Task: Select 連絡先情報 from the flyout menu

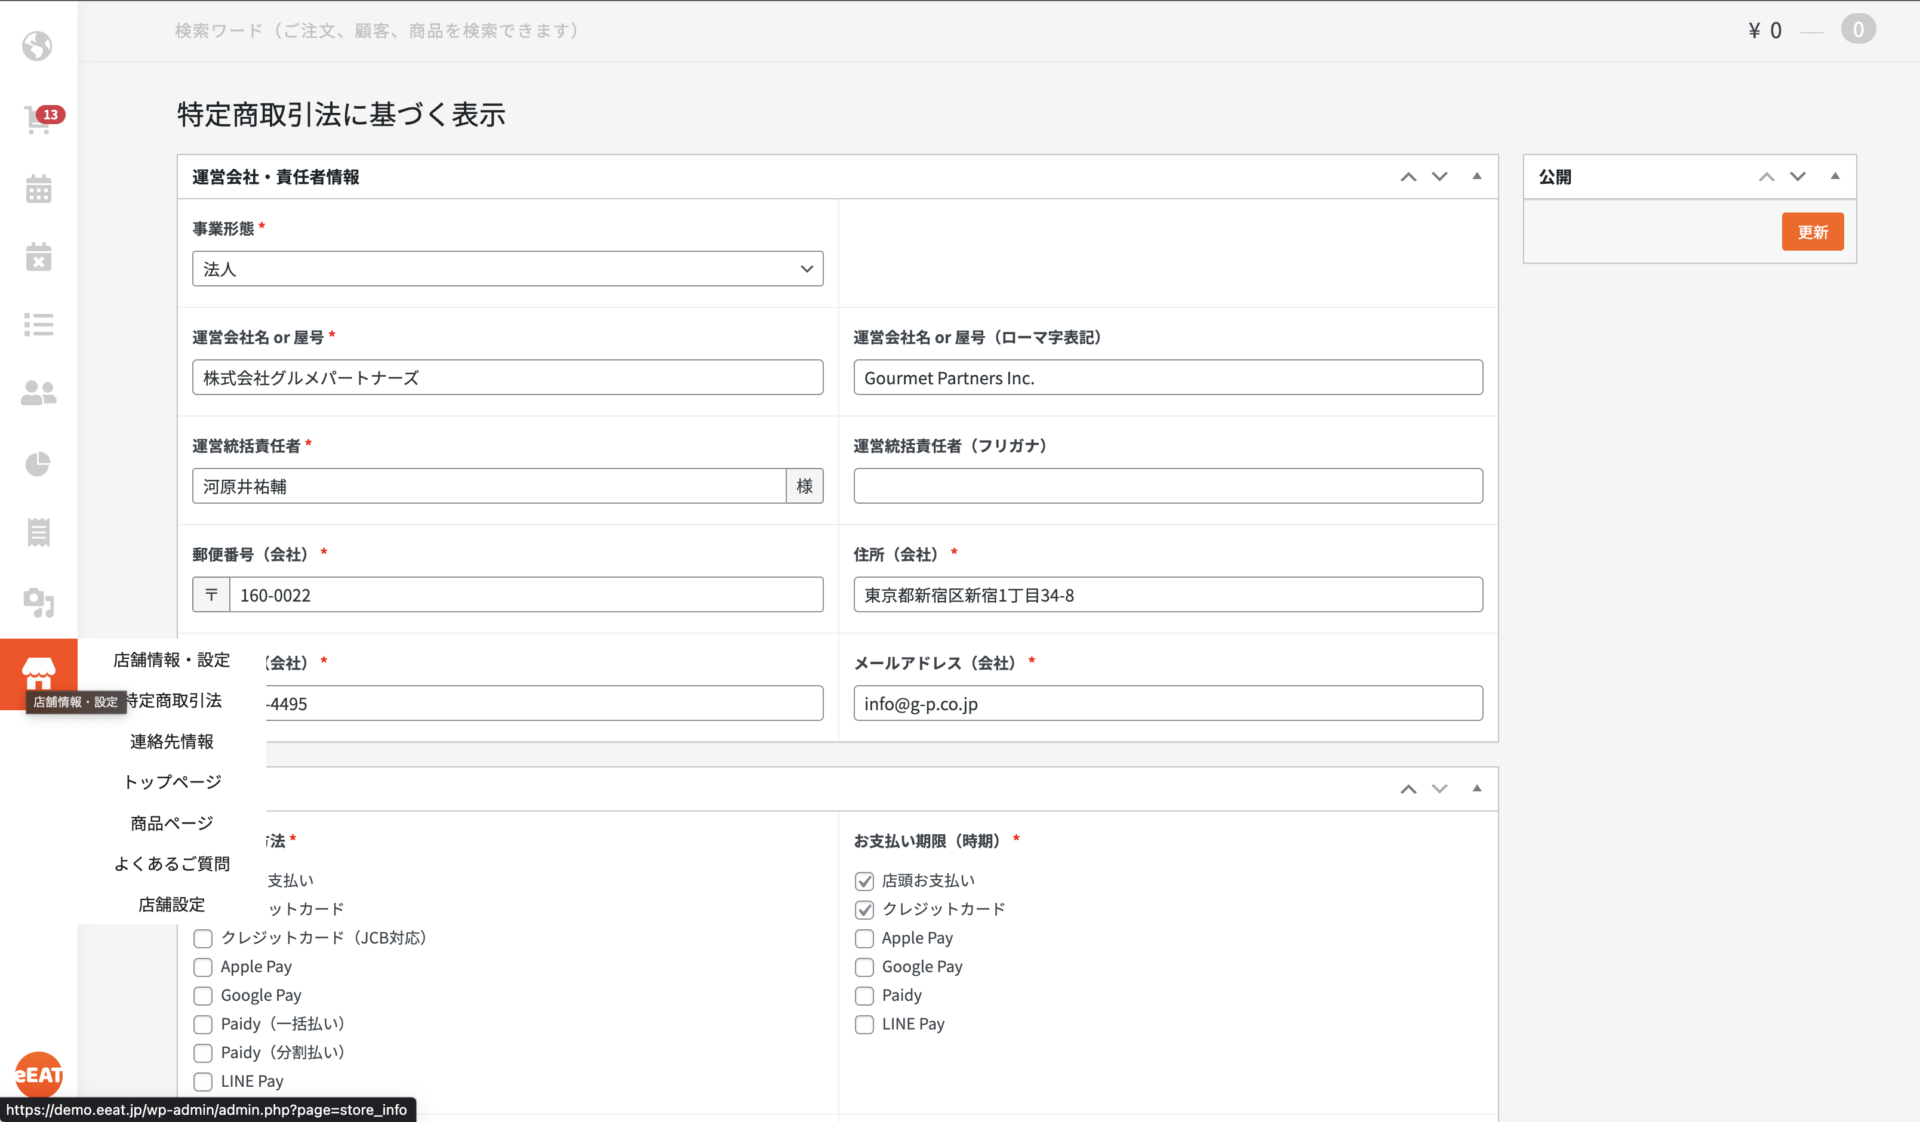Action: pyautogui.click(x=172, y=742)
